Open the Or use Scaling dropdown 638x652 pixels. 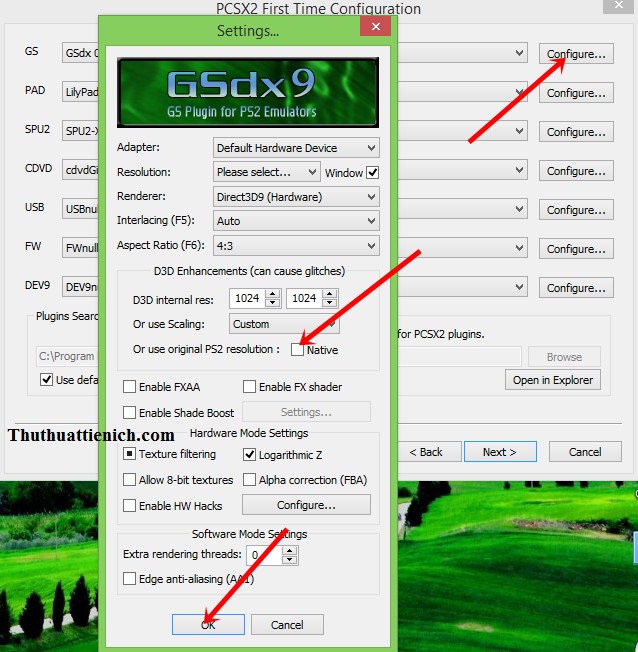(x=284, y=324)
